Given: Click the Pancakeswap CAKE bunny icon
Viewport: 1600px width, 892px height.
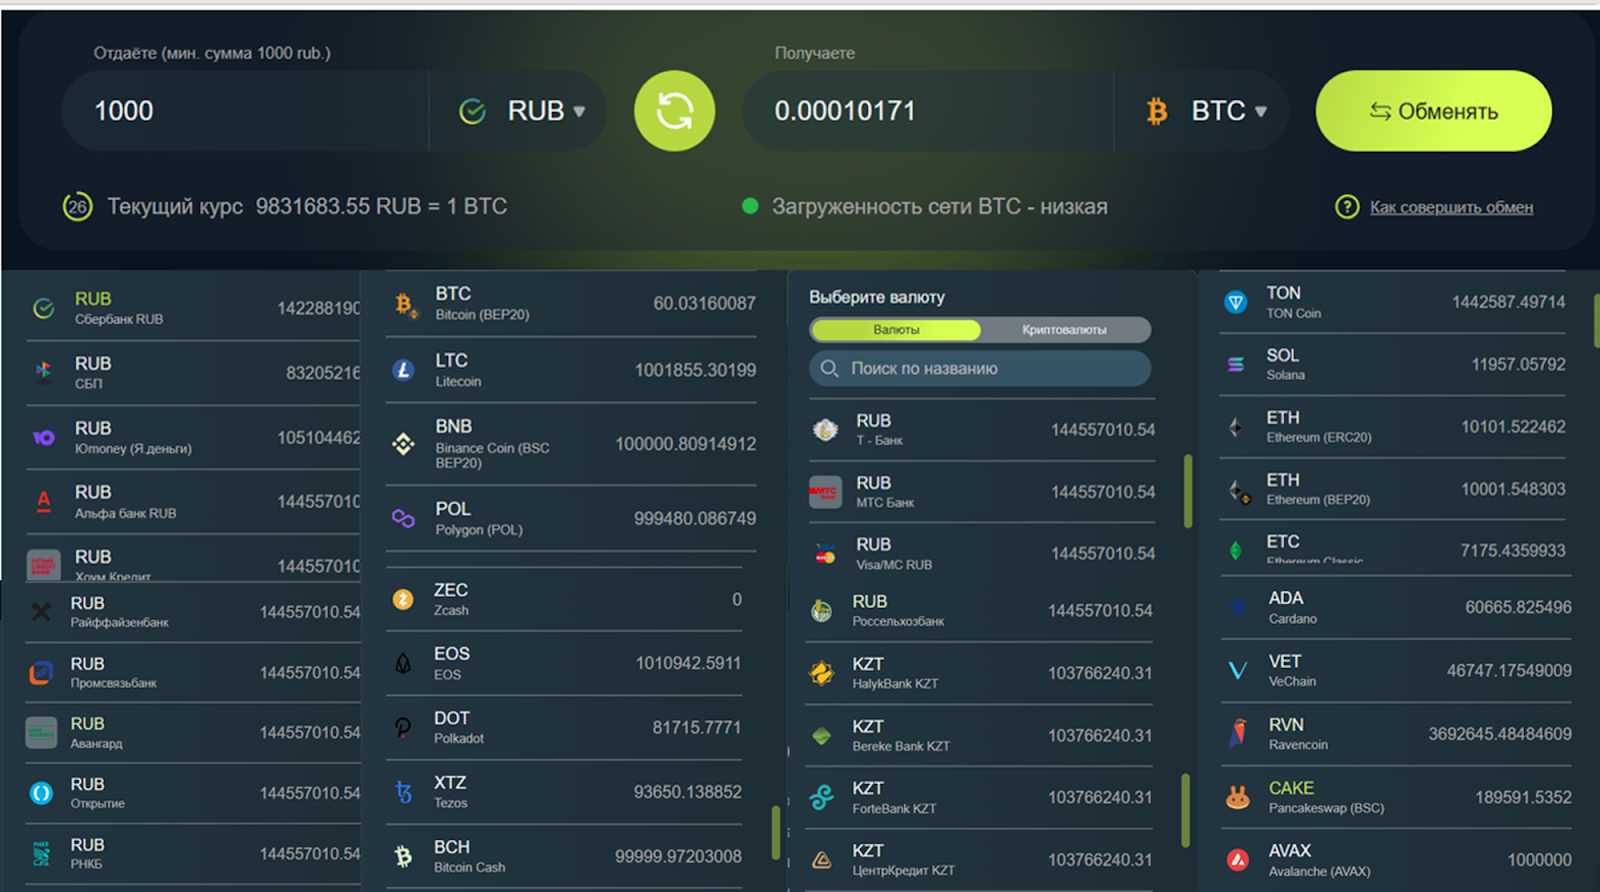Looking at the screenshot, I should [x=1237, y=797].
